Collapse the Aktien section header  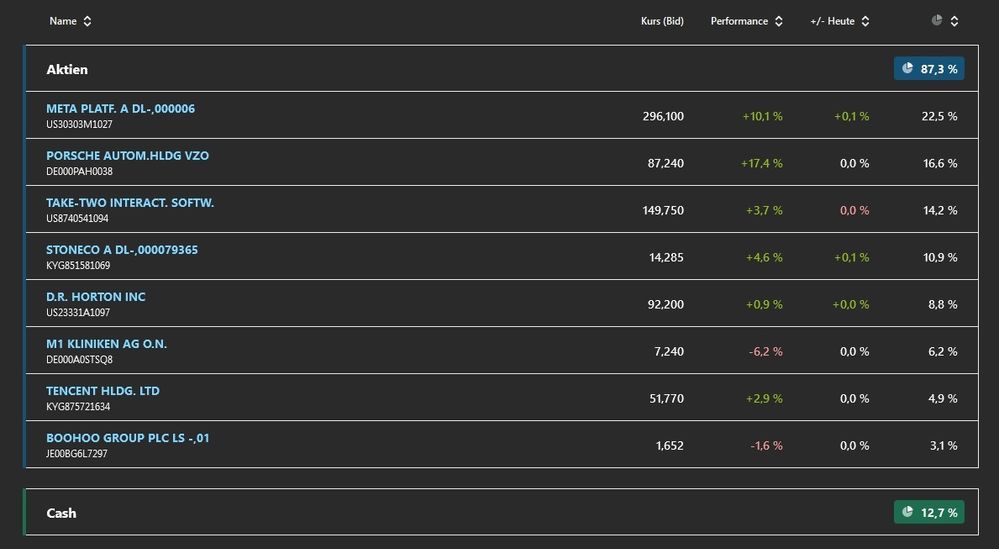click(67, 69)
